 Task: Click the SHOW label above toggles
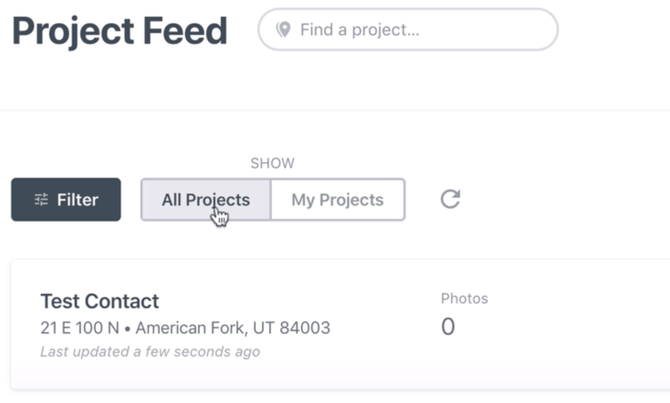coord(272,163)
